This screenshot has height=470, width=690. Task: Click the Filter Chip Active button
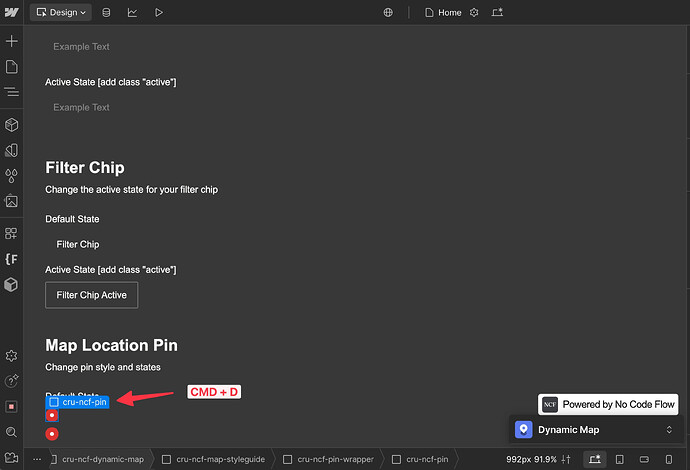click(92, 295)
